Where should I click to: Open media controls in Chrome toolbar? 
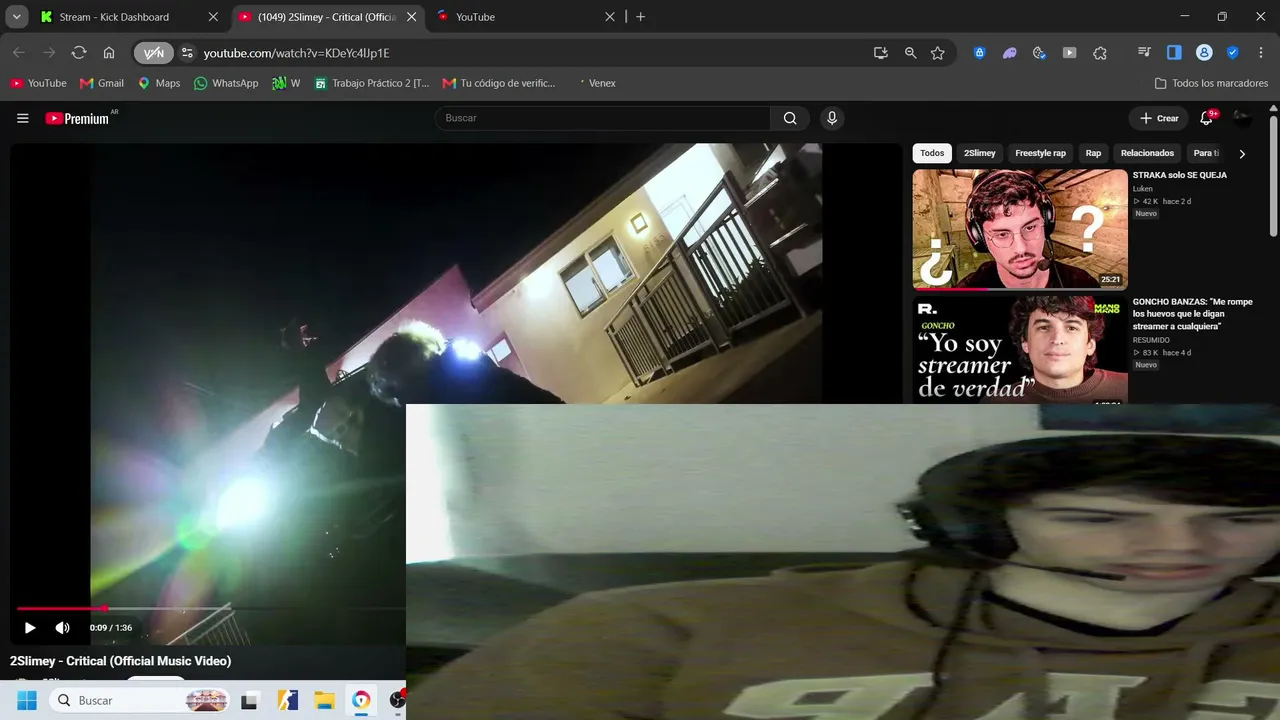pos(1145,53)
